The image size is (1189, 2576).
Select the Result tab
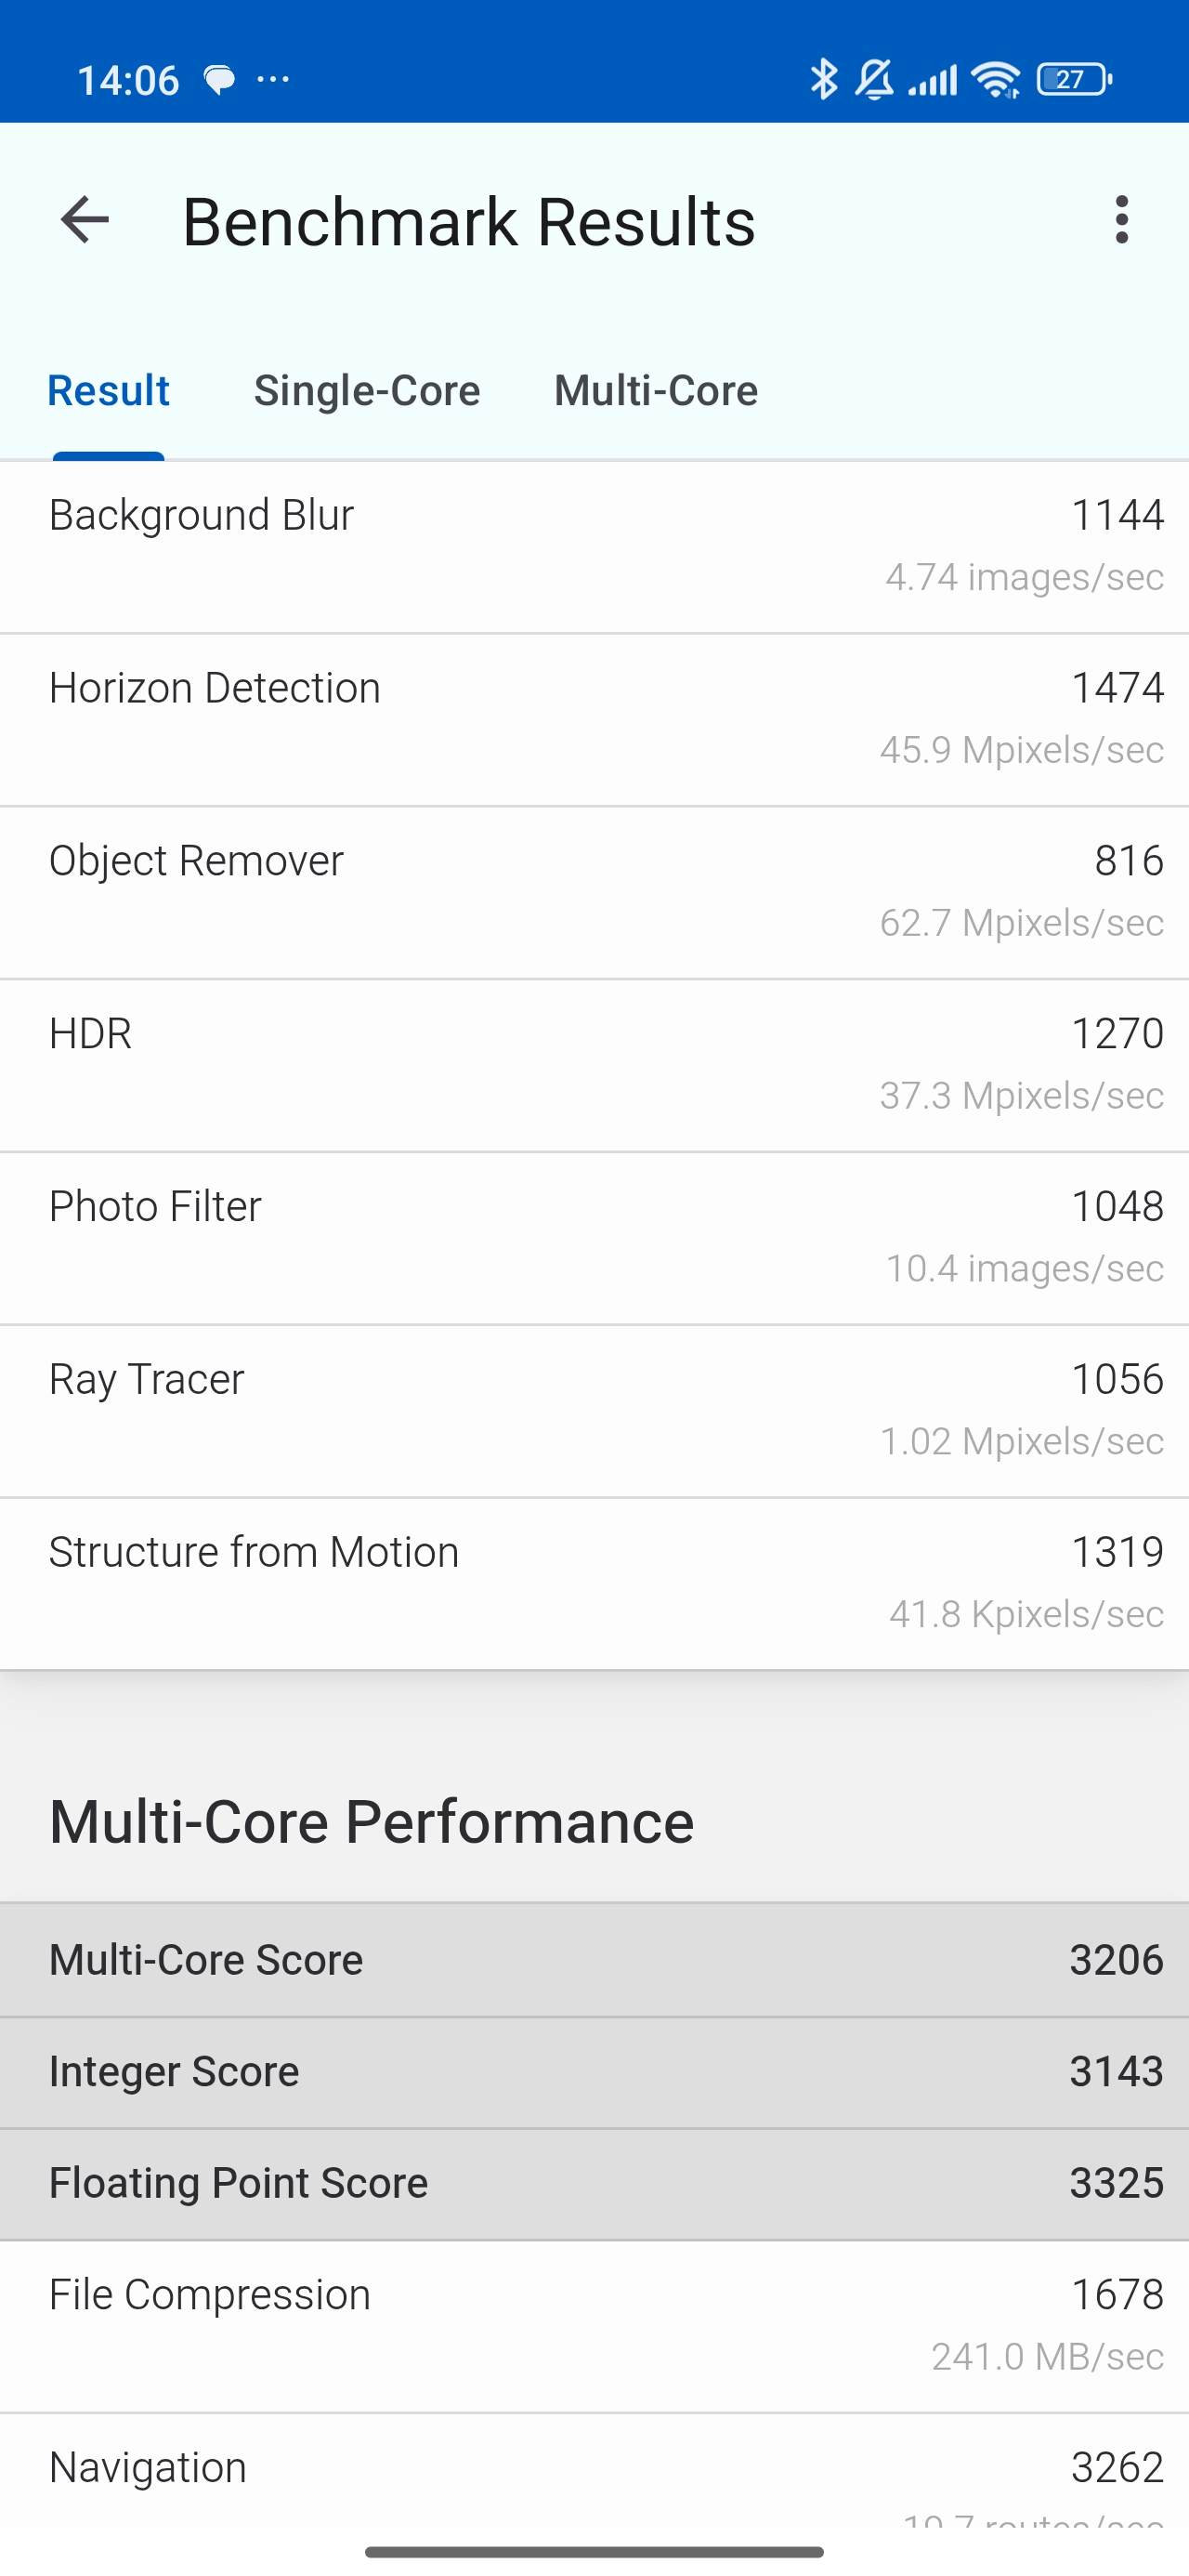click(108, 390)
